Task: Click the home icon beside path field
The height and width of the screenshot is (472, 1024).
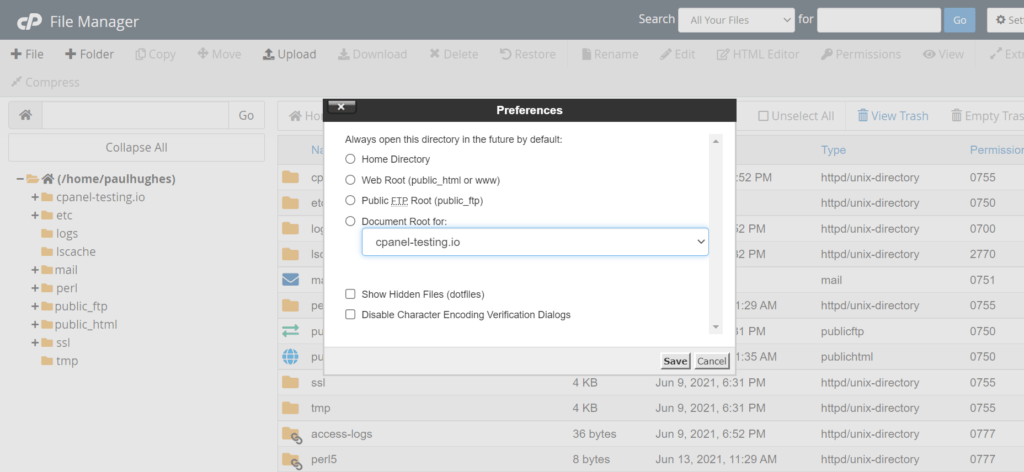Action: 25,115
